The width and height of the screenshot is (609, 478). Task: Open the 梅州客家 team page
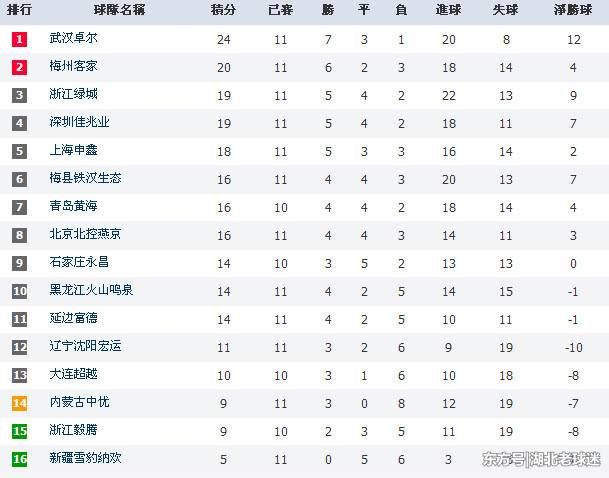pos(73,66)
